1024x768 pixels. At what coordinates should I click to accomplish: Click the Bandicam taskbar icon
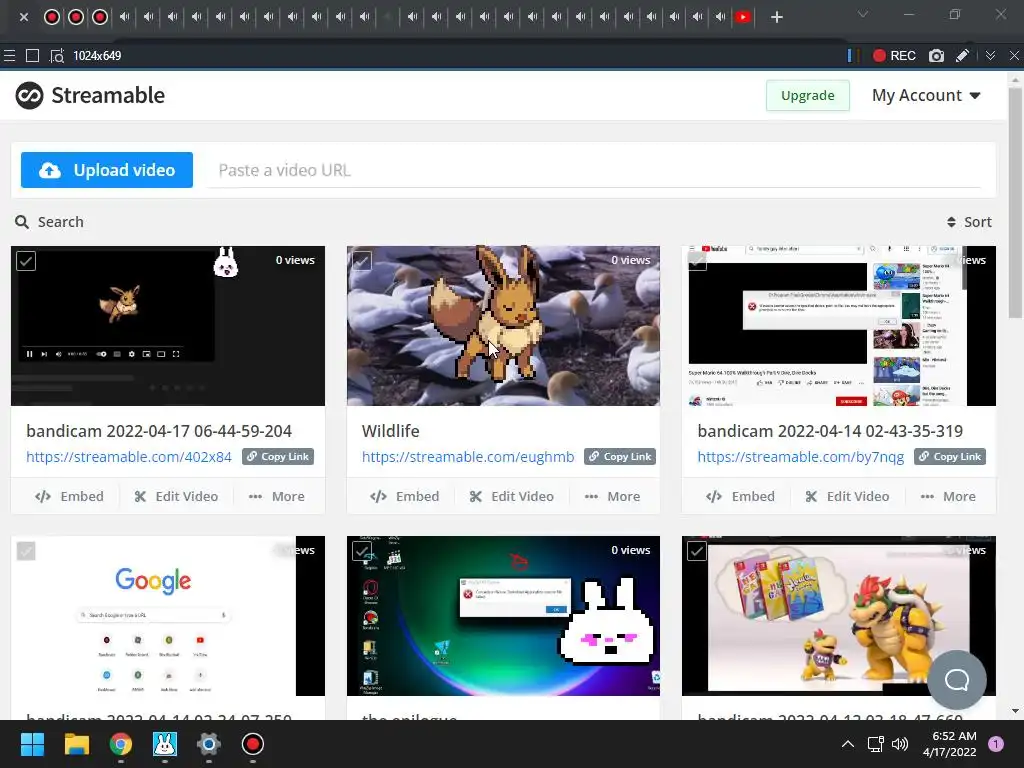(253, 744)
